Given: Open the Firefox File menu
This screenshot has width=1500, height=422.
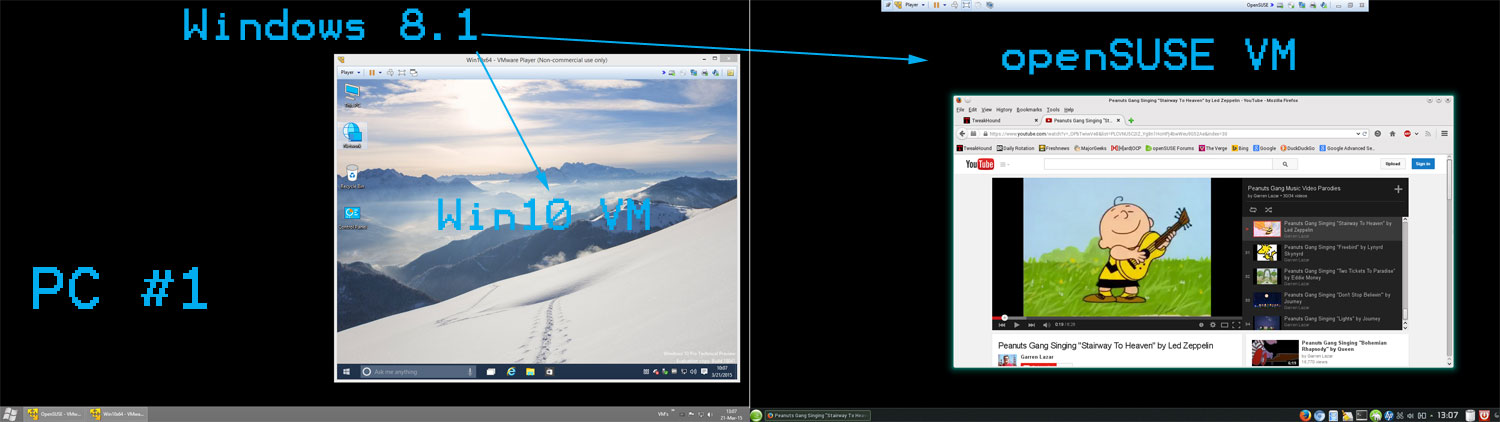Looking at the screenshot, I should (960, 109).
